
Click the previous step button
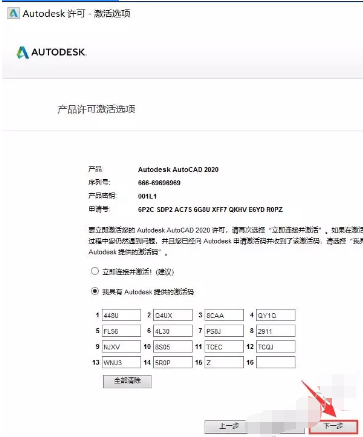tap(229, 426)
